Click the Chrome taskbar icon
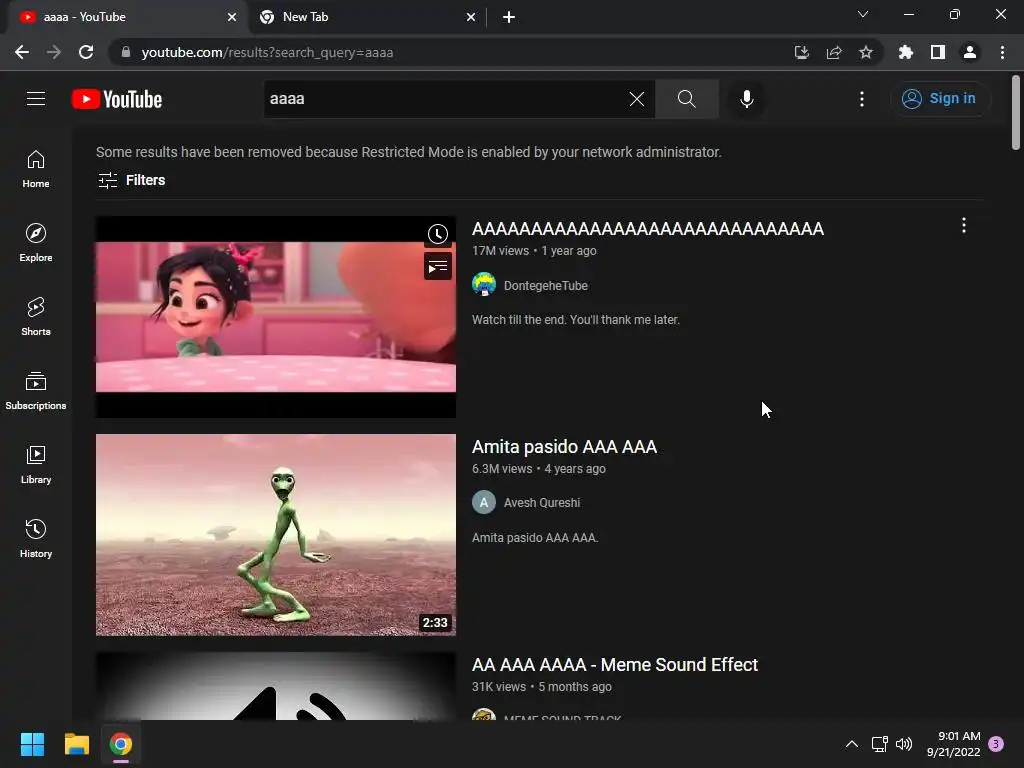1024x768 pixels. coord(121,744)
